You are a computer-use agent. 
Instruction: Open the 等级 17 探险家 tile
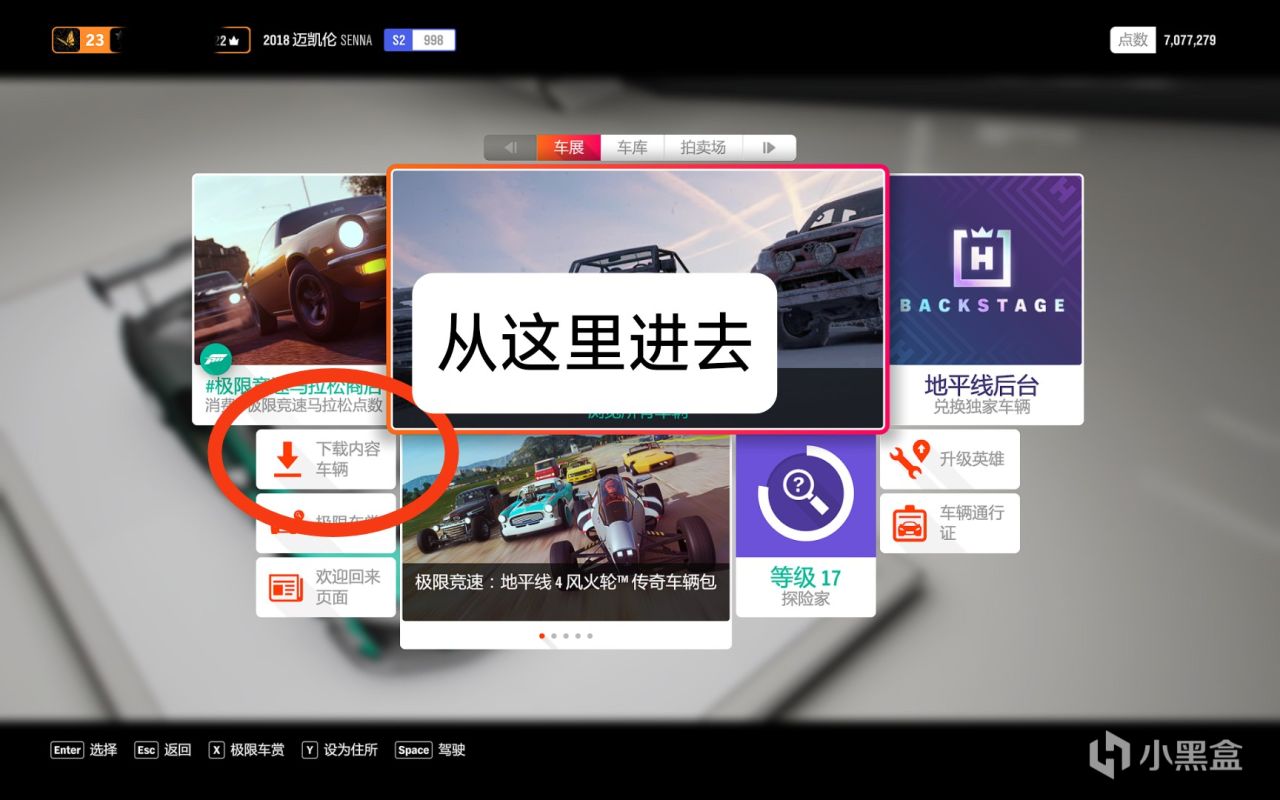806,525
